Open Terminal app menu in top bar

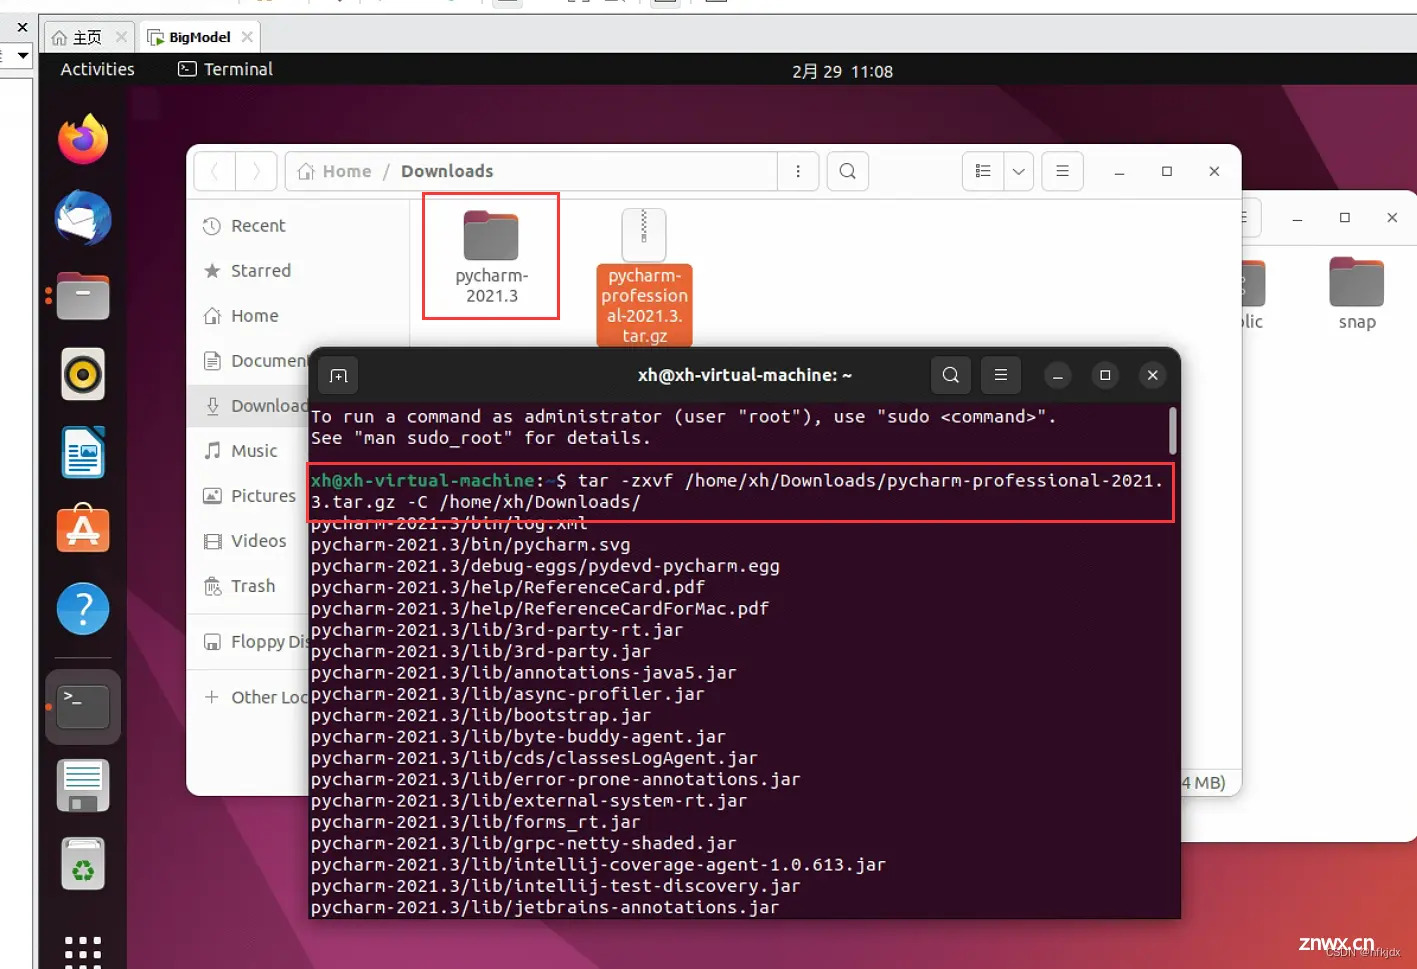(x=225, y=69)
